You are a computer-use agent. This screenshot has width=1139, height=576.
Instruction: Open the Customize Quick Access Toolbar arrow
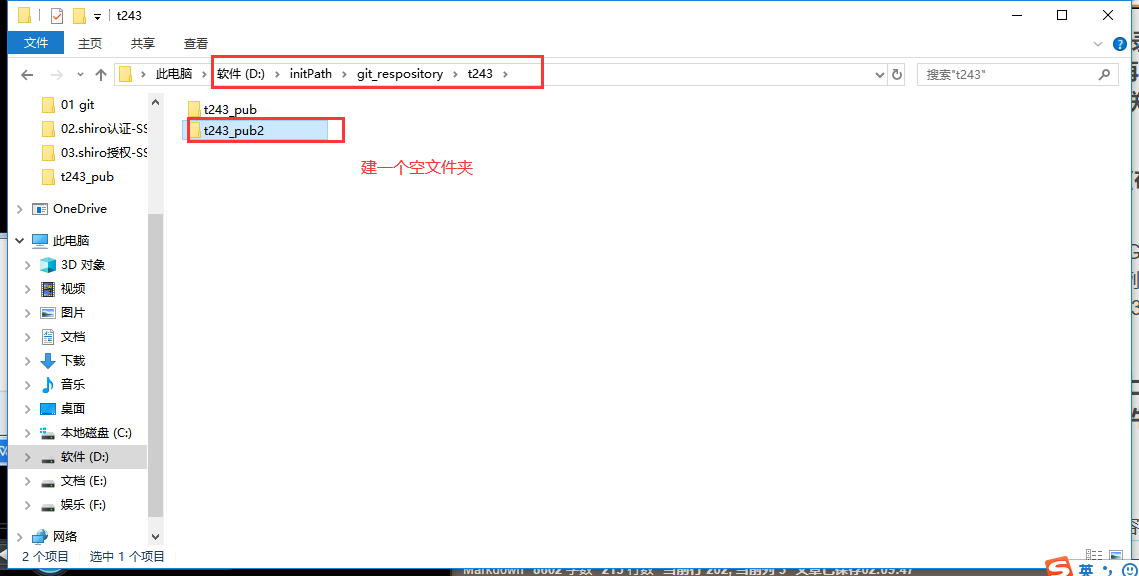pyautogui.click(x=97, y=16)
